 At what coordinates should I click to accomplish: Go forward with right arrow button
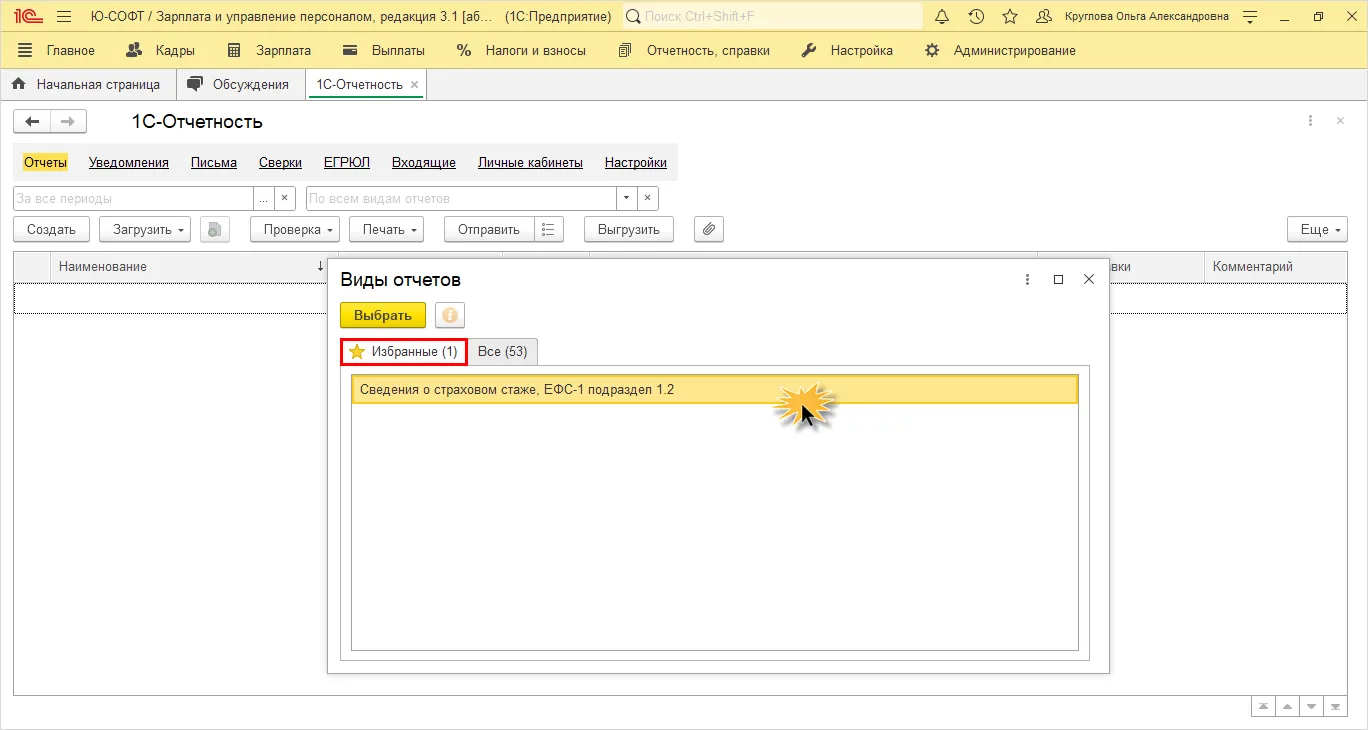pyautogui.click(x=68, y=121)
